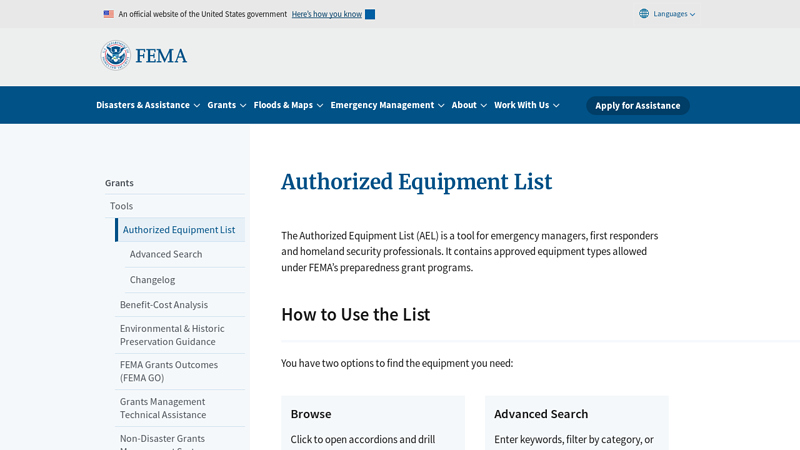This screenshot has width=800, height=450.
Task: Open the Languages dropdown
Action: coord(667,14)
